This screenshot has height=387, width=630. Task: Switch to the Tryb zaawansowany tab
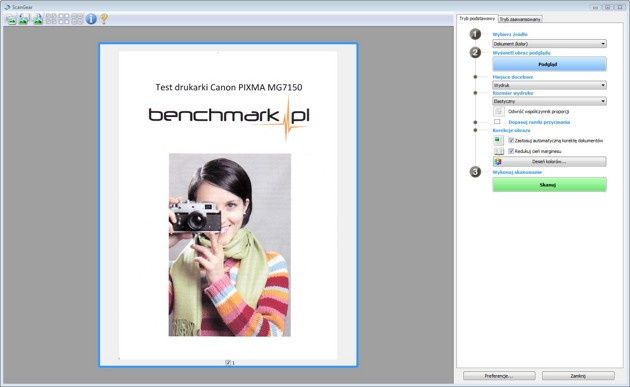pyautogui.click(x=520, y=19)
